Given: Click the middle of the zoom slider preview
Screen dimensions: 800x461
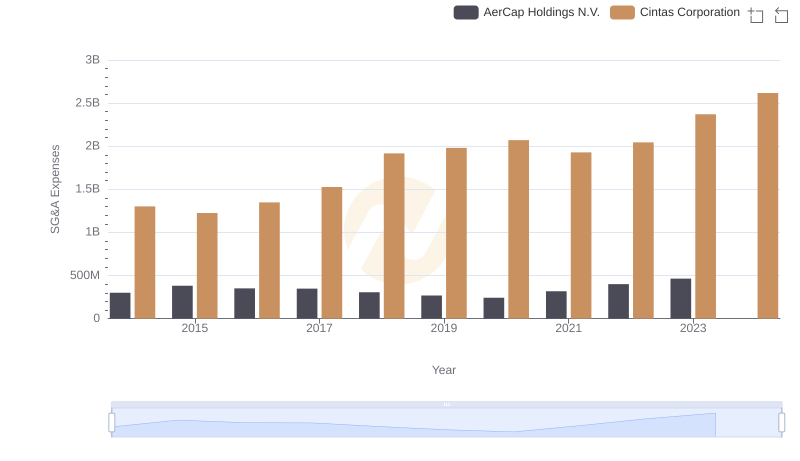Looking at the screenshot, I should pyautogui.click(x=446, y=423).
